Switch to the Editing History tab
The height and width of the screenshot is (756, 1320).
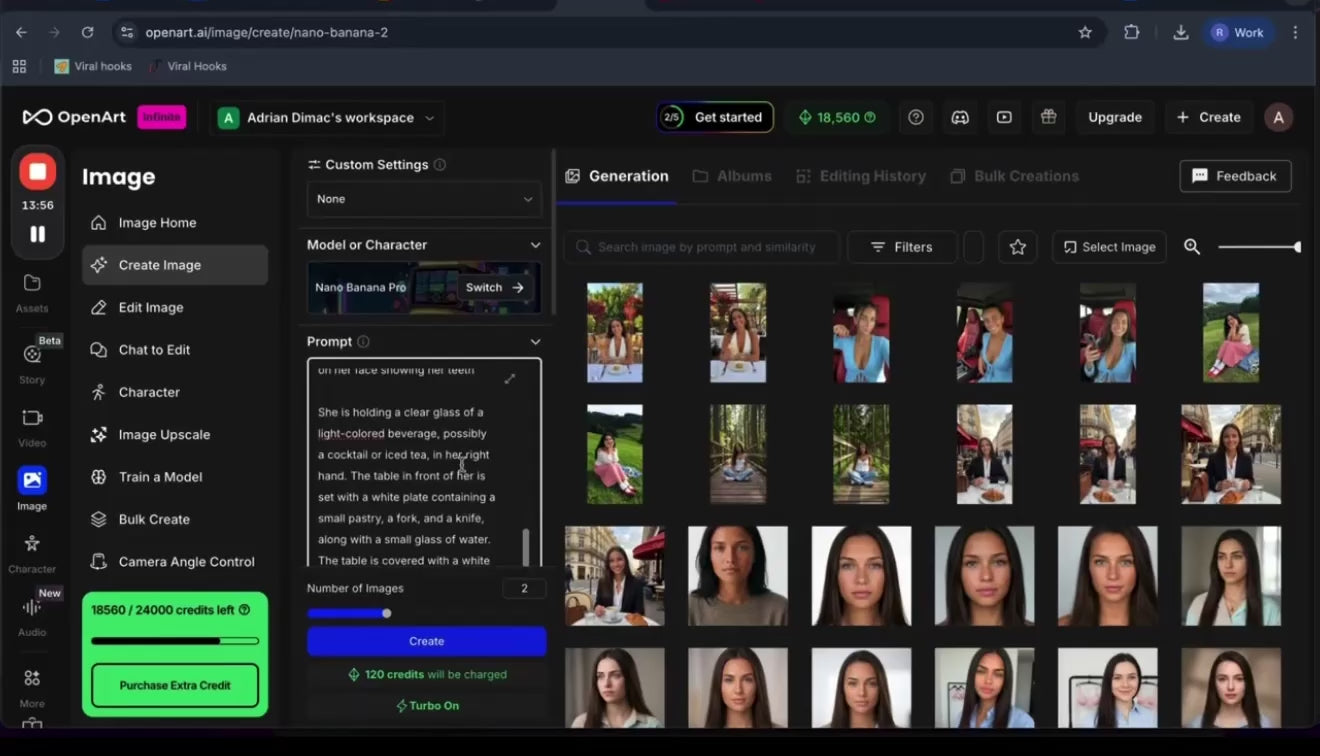861,176
